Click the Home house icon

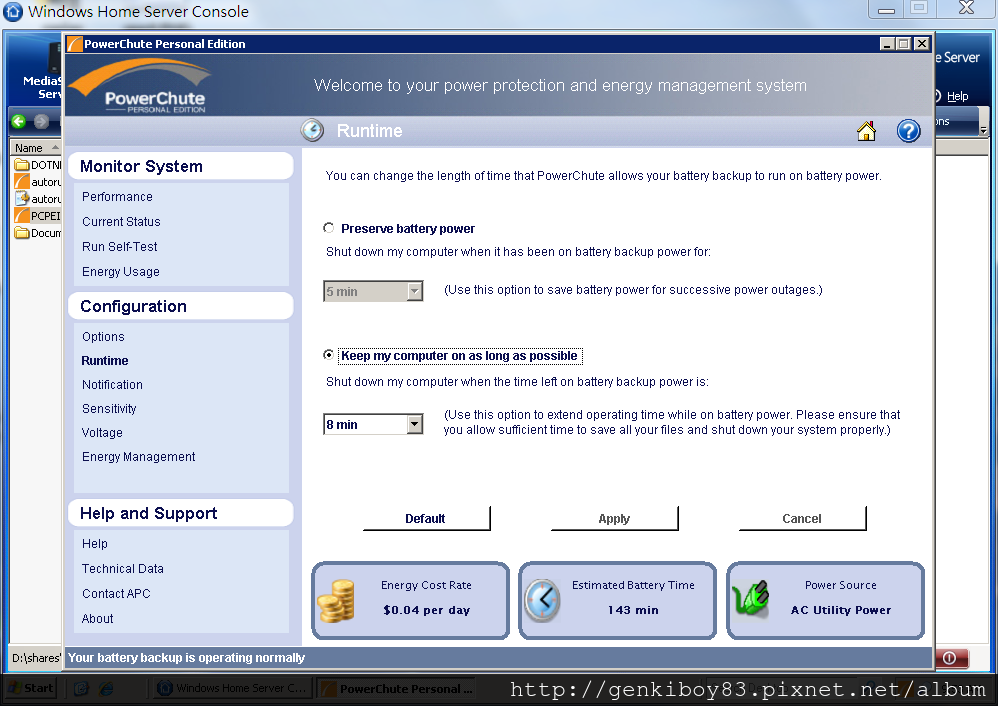pyautogui.click(x=866, y=131)
